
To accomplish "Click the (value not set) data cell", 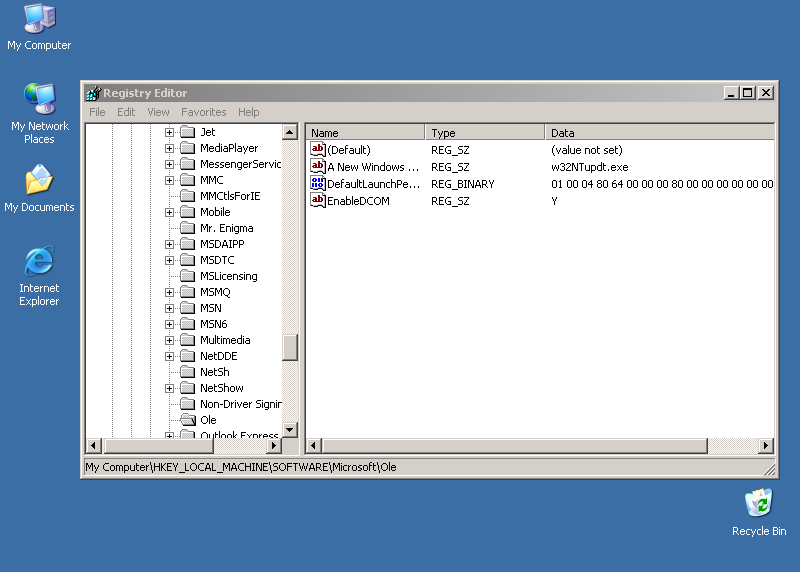I will [x=586, y=150].
